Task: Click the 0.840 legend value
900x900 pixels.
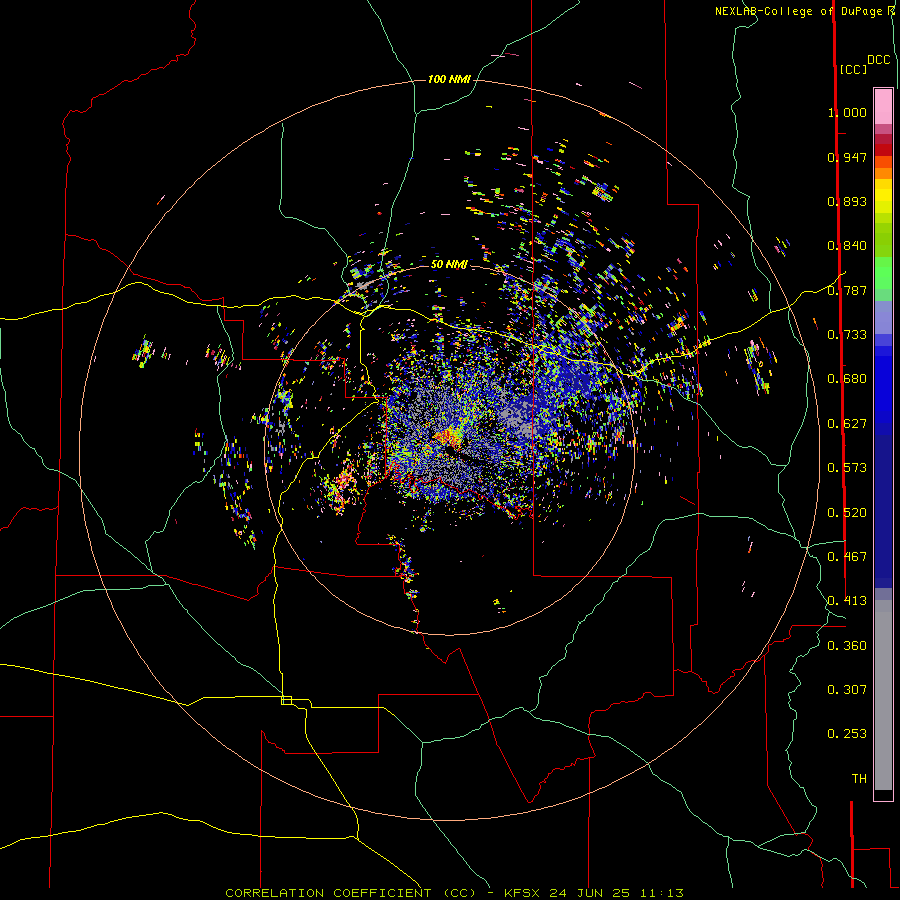Action: click(x=847, y=246)
